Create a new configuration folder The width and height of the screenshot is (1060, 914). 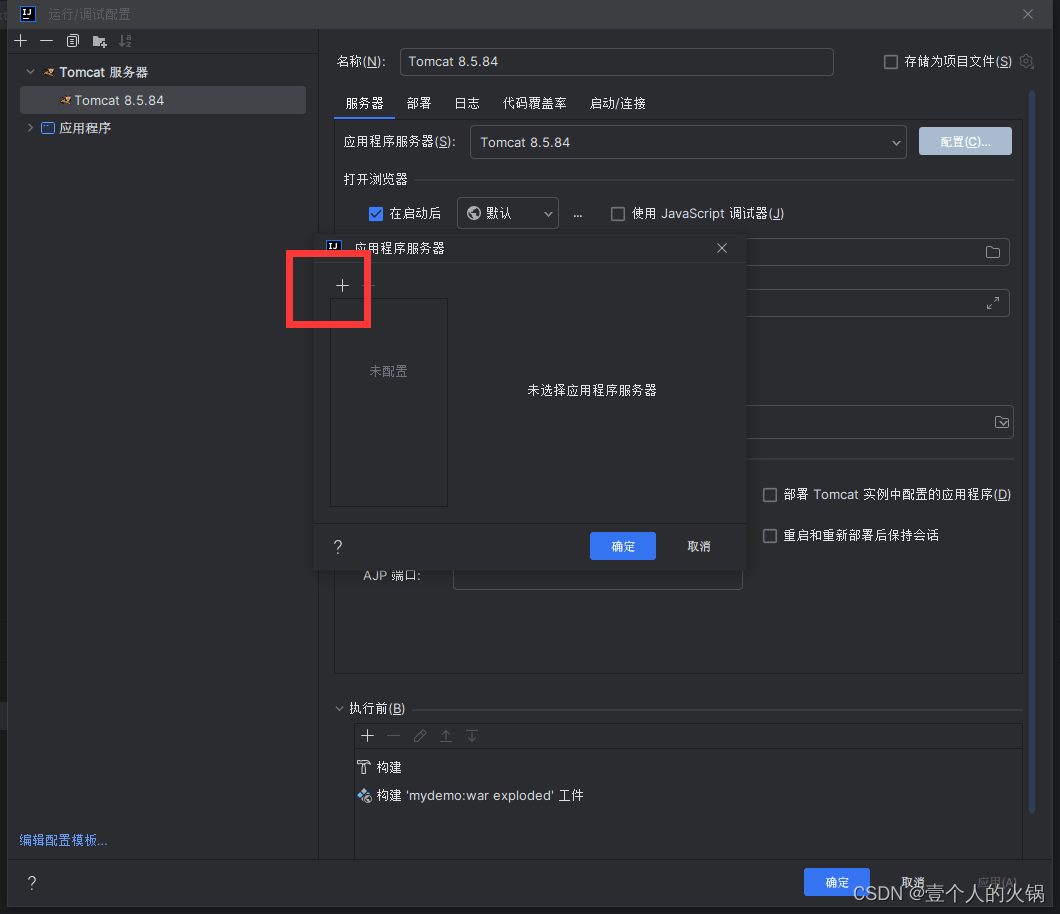coord(99,41)
